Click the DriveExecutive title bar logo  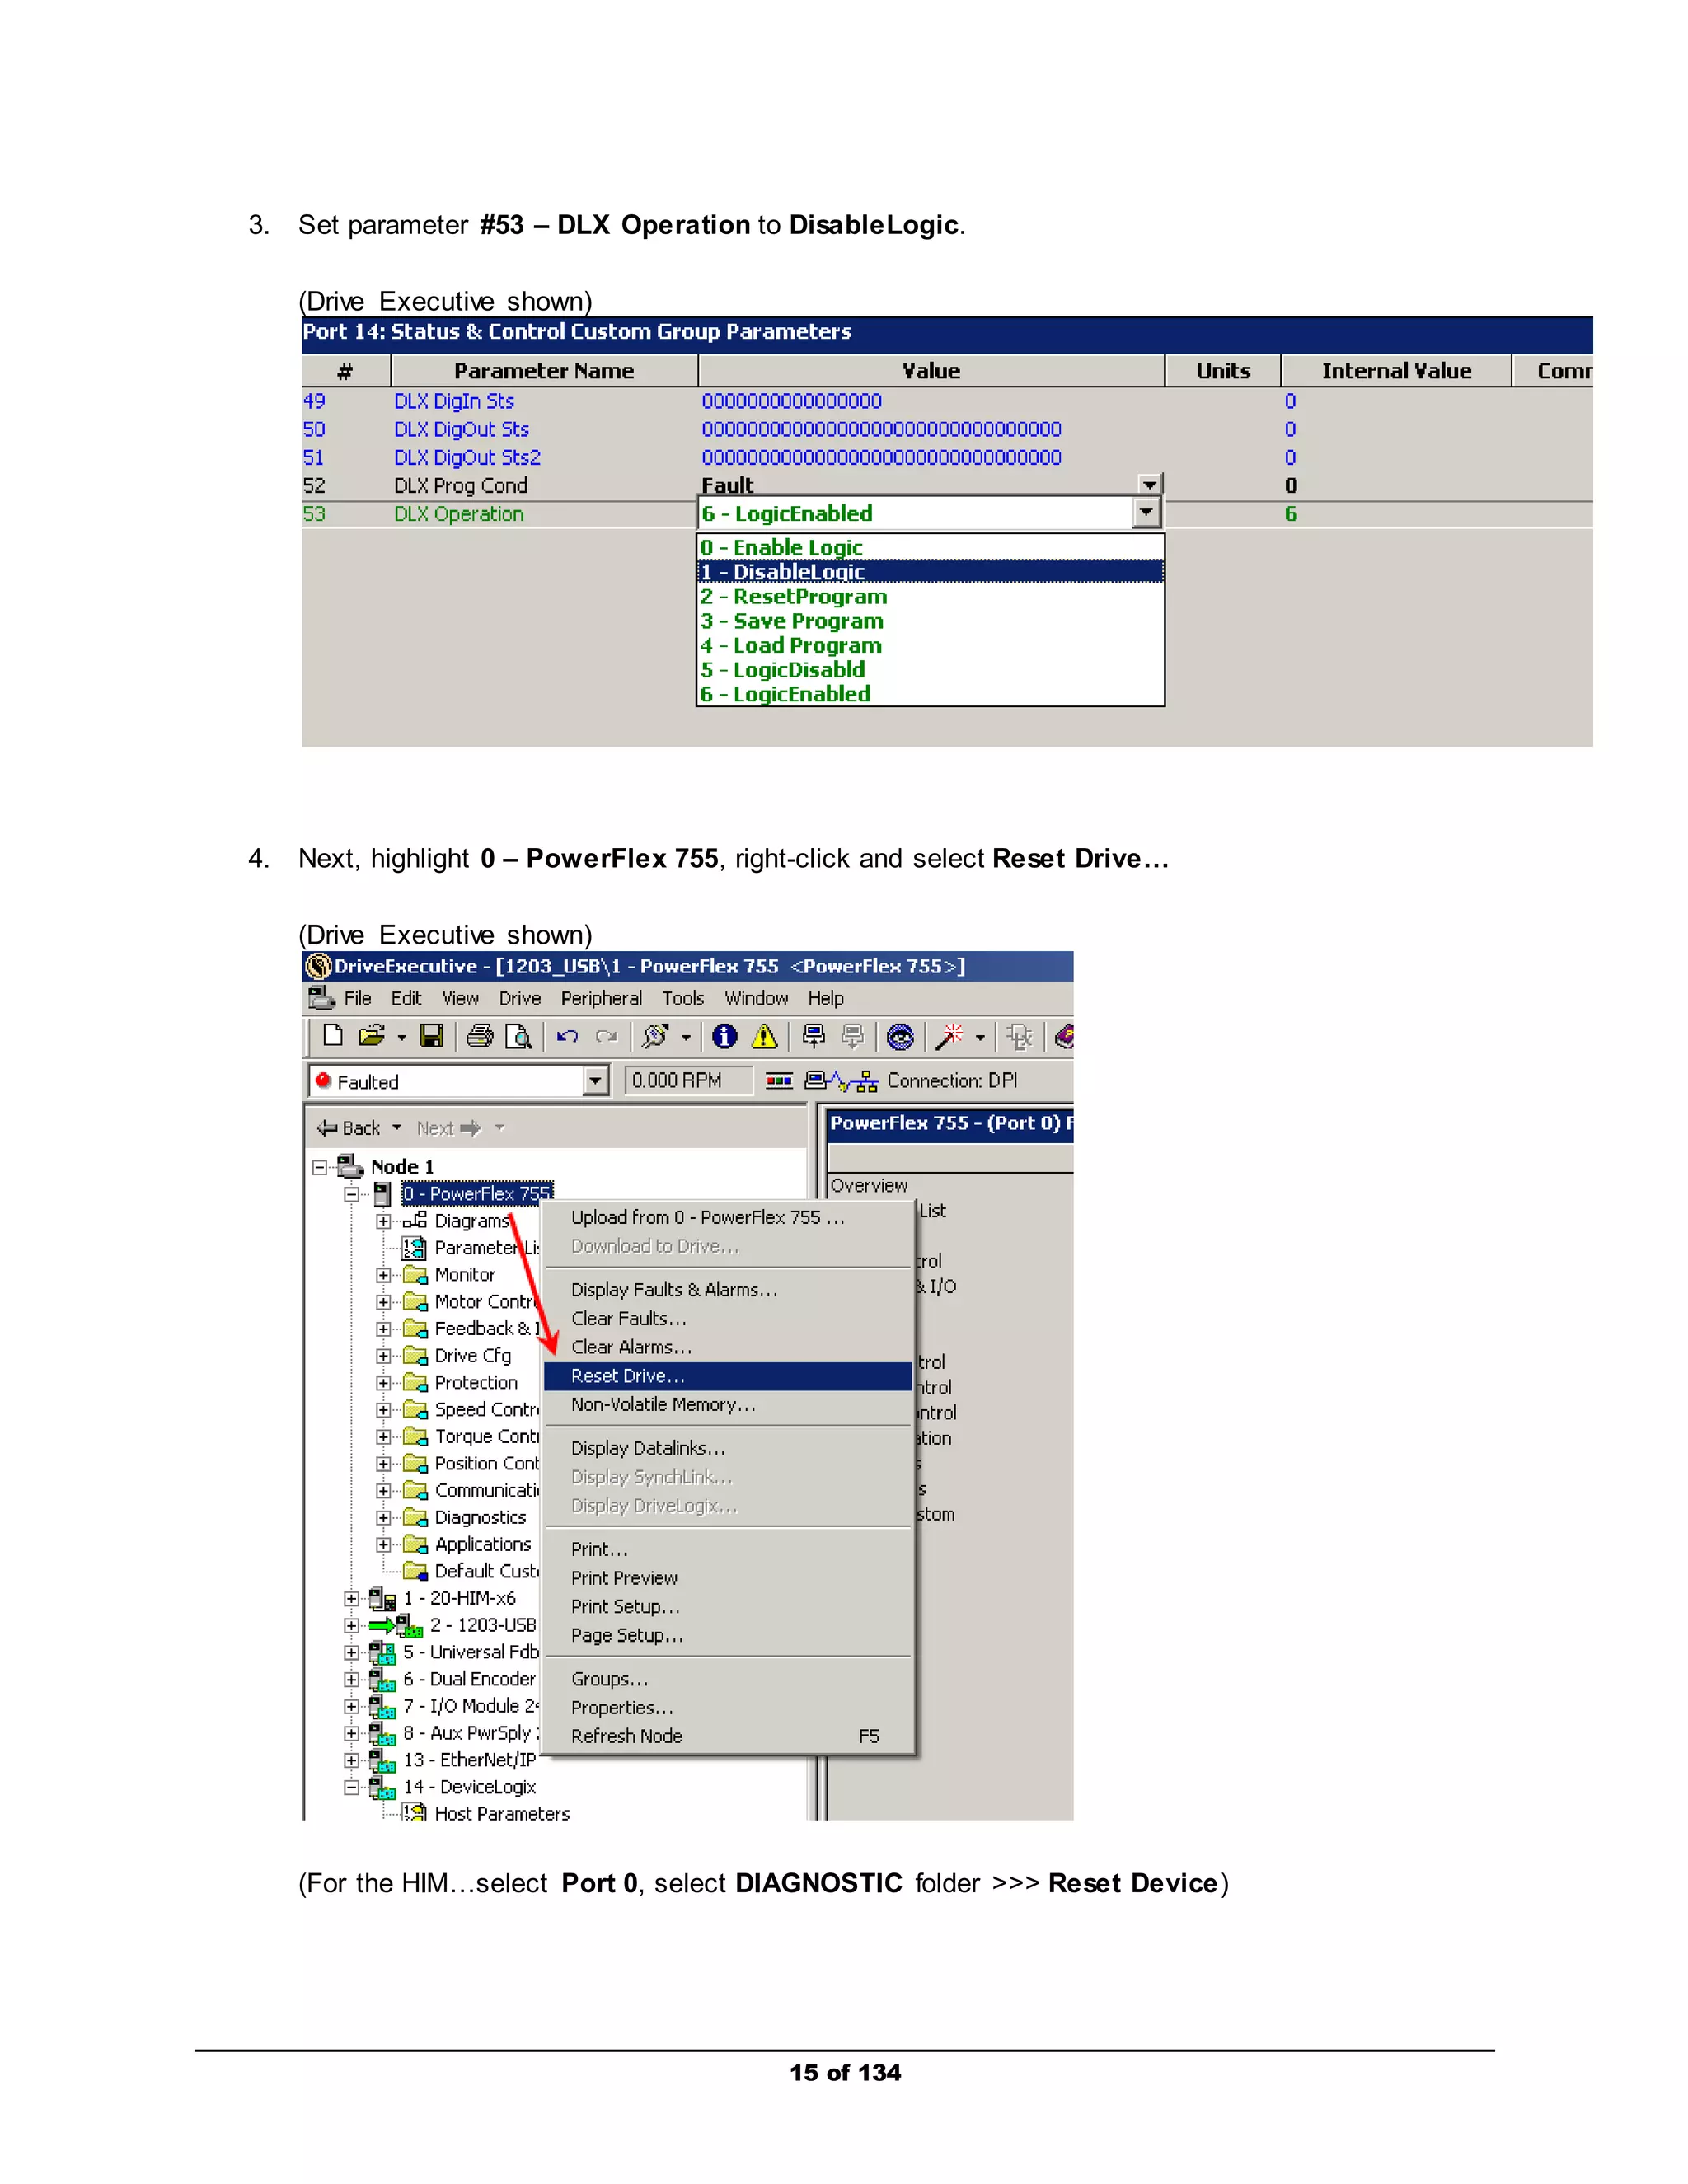(x=318, y=966)
